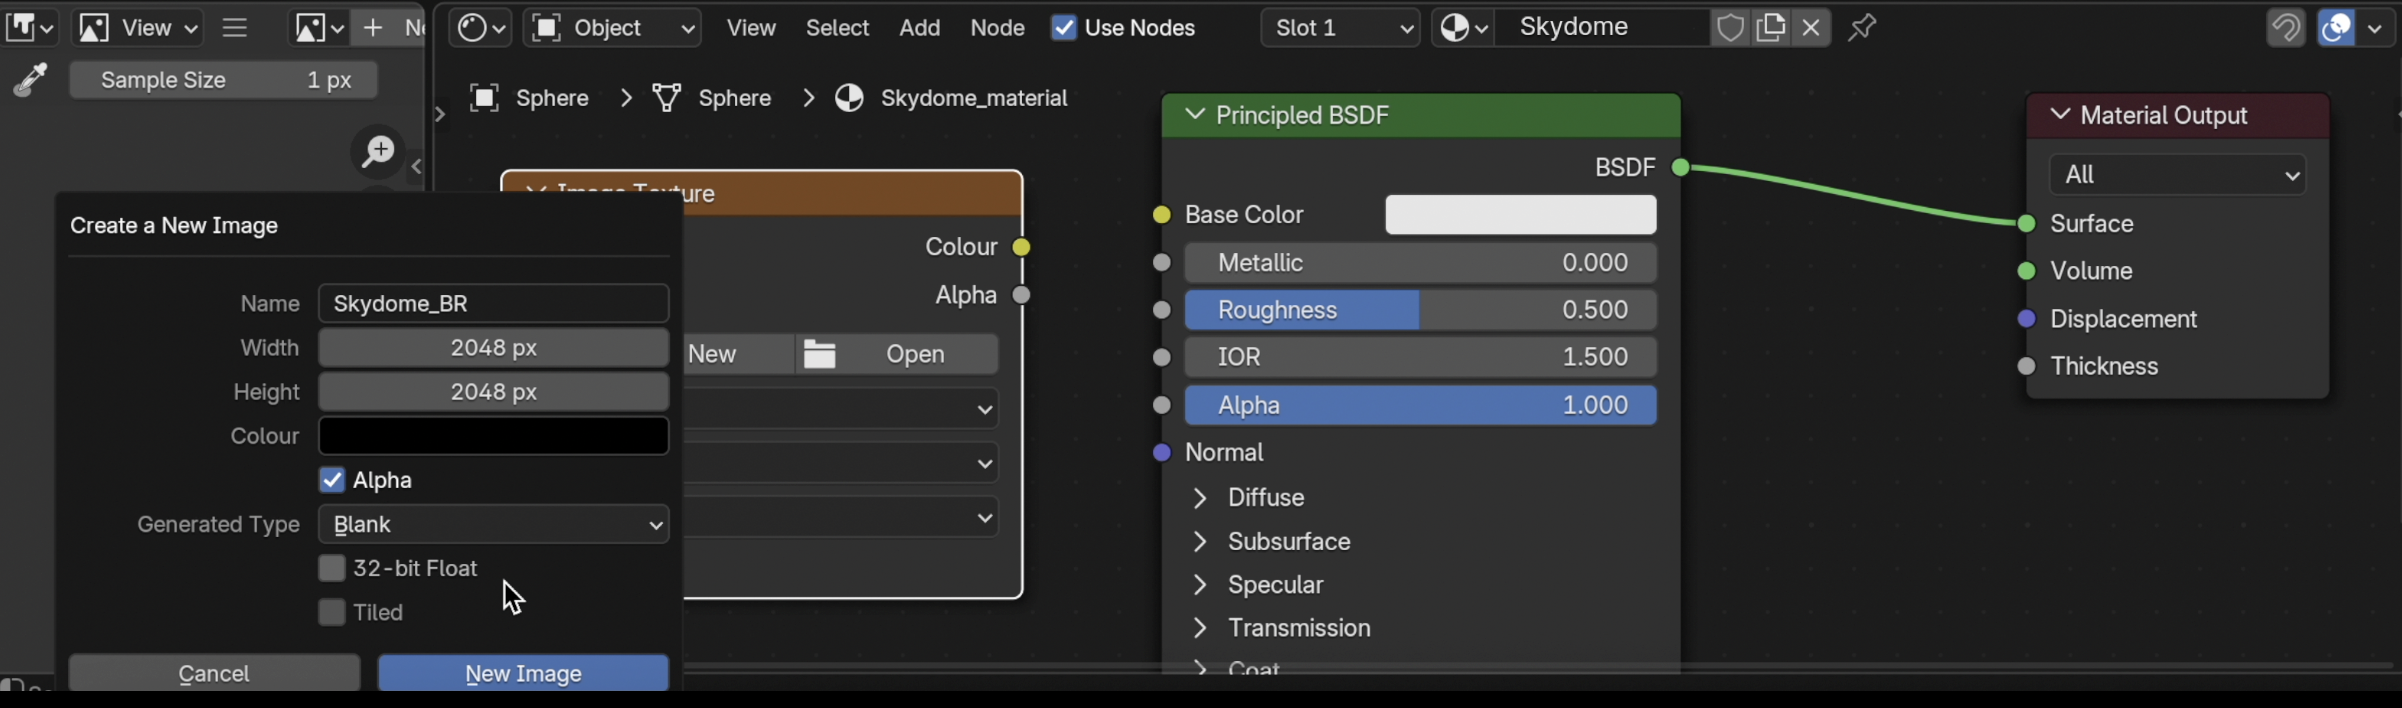This screenshot has height=708, width=2402.
Task: Click the hamburger menu icon
Action: click(235, 28)
